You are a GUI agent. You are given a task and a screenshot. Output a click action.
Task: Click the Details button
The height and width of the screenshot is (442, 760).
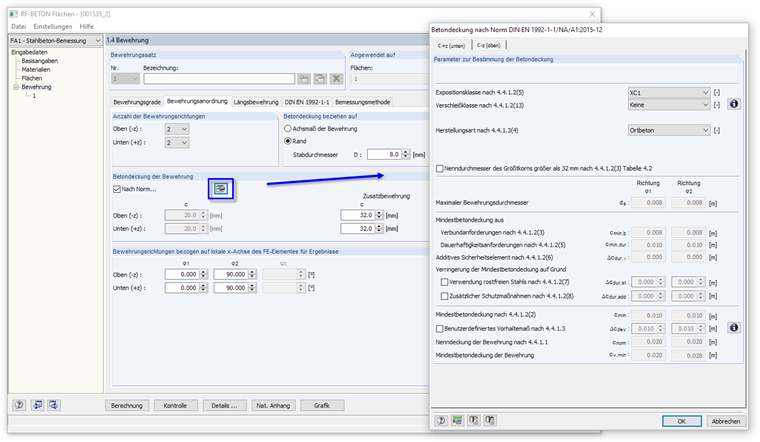coord(224,406)
